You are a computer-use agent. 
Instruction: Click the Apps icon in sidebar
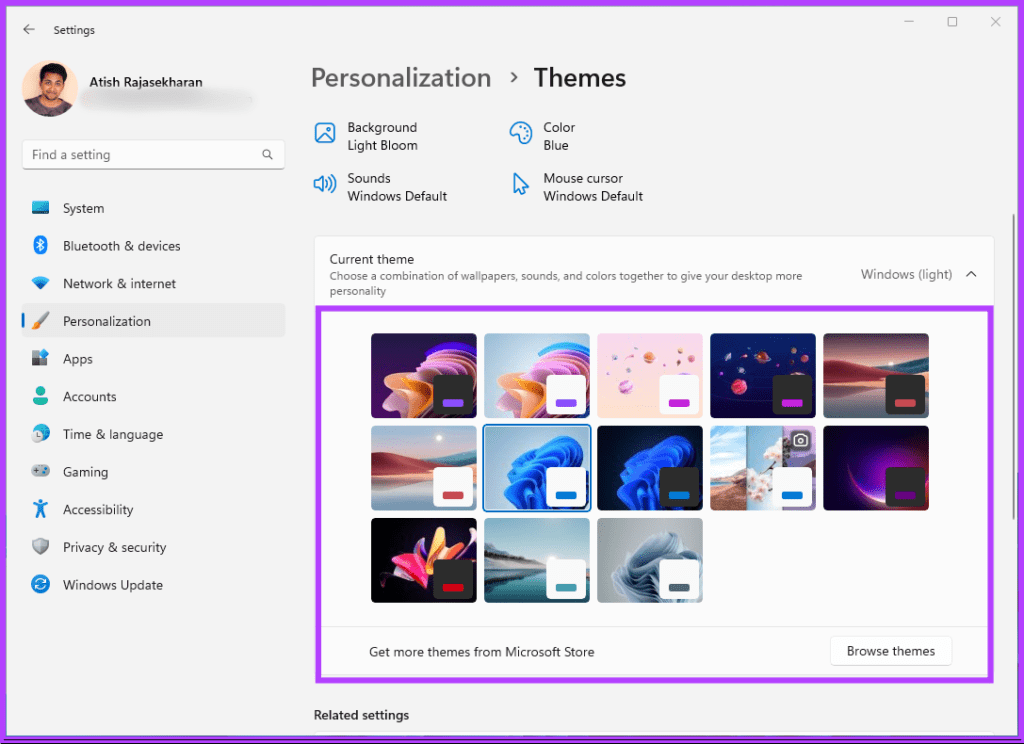(x=40, y=359)
